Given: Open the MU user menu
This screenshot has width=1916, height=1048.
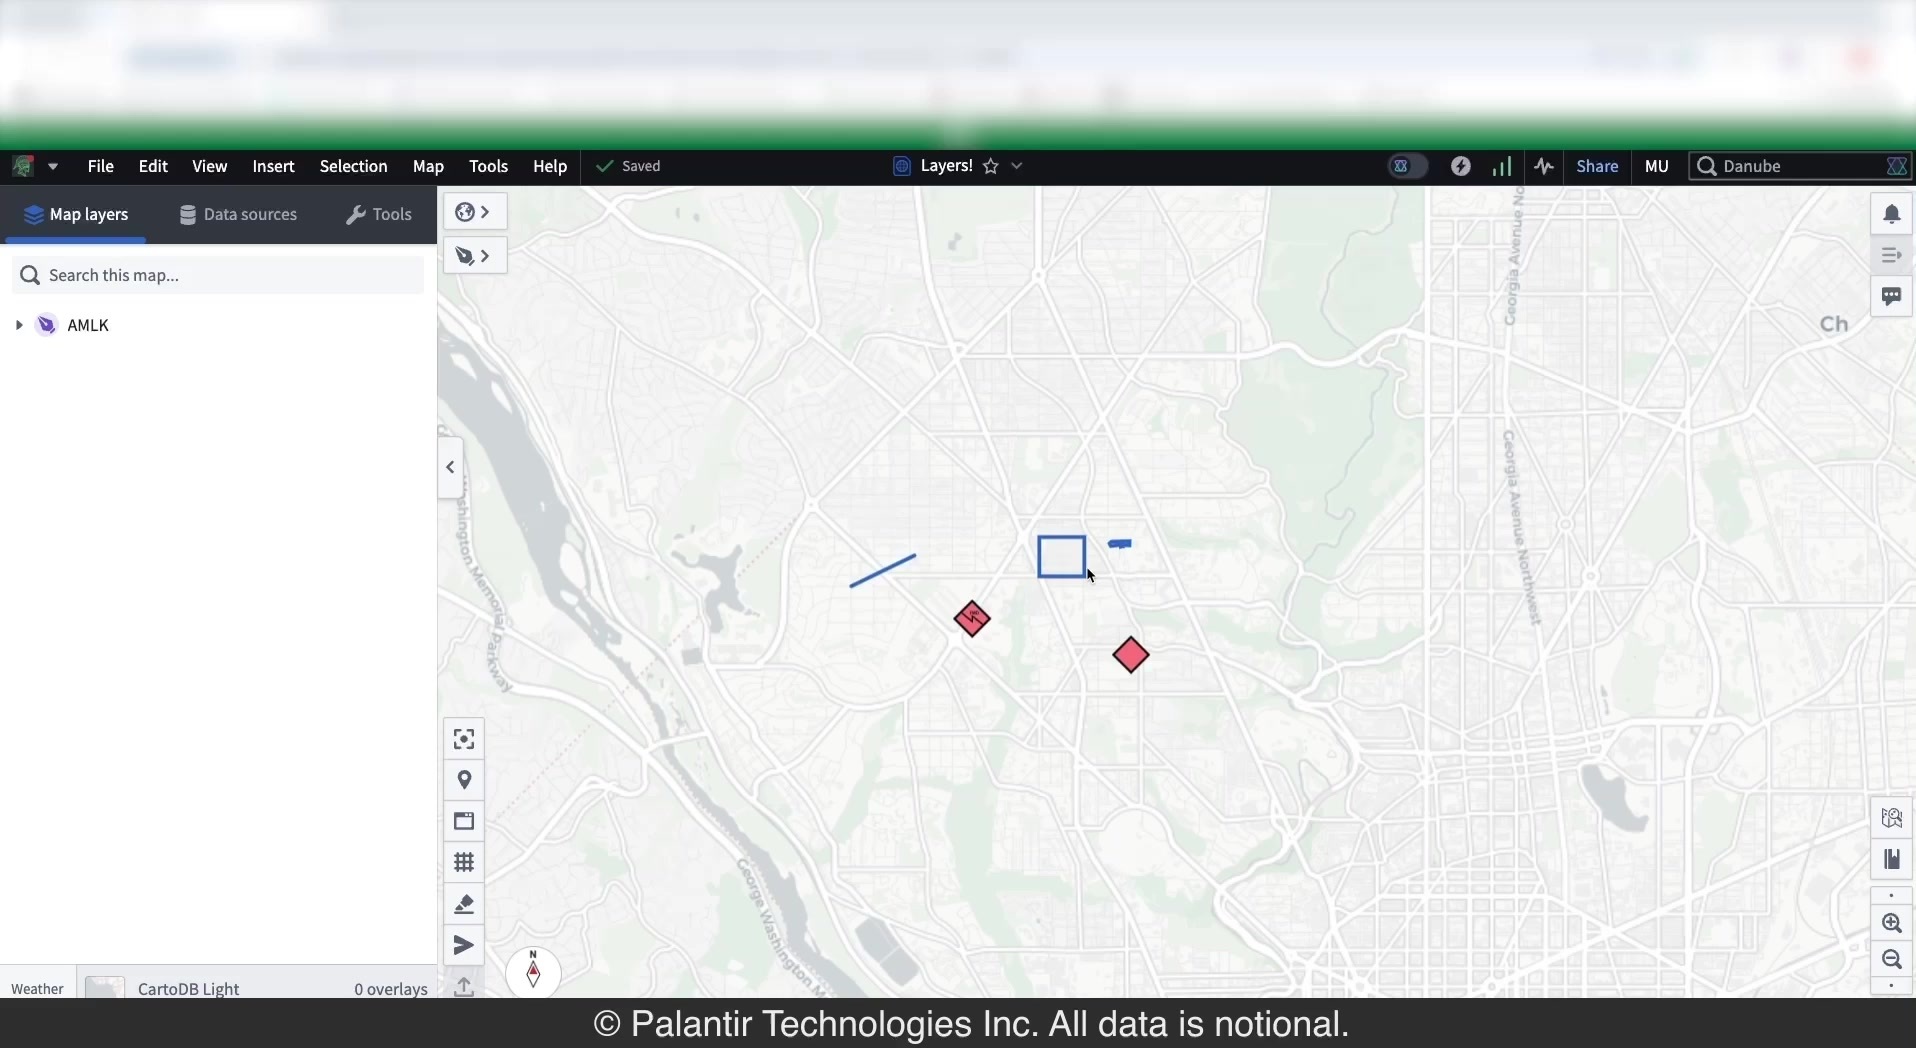Looking at the screenshot, I should point(1657,166).
